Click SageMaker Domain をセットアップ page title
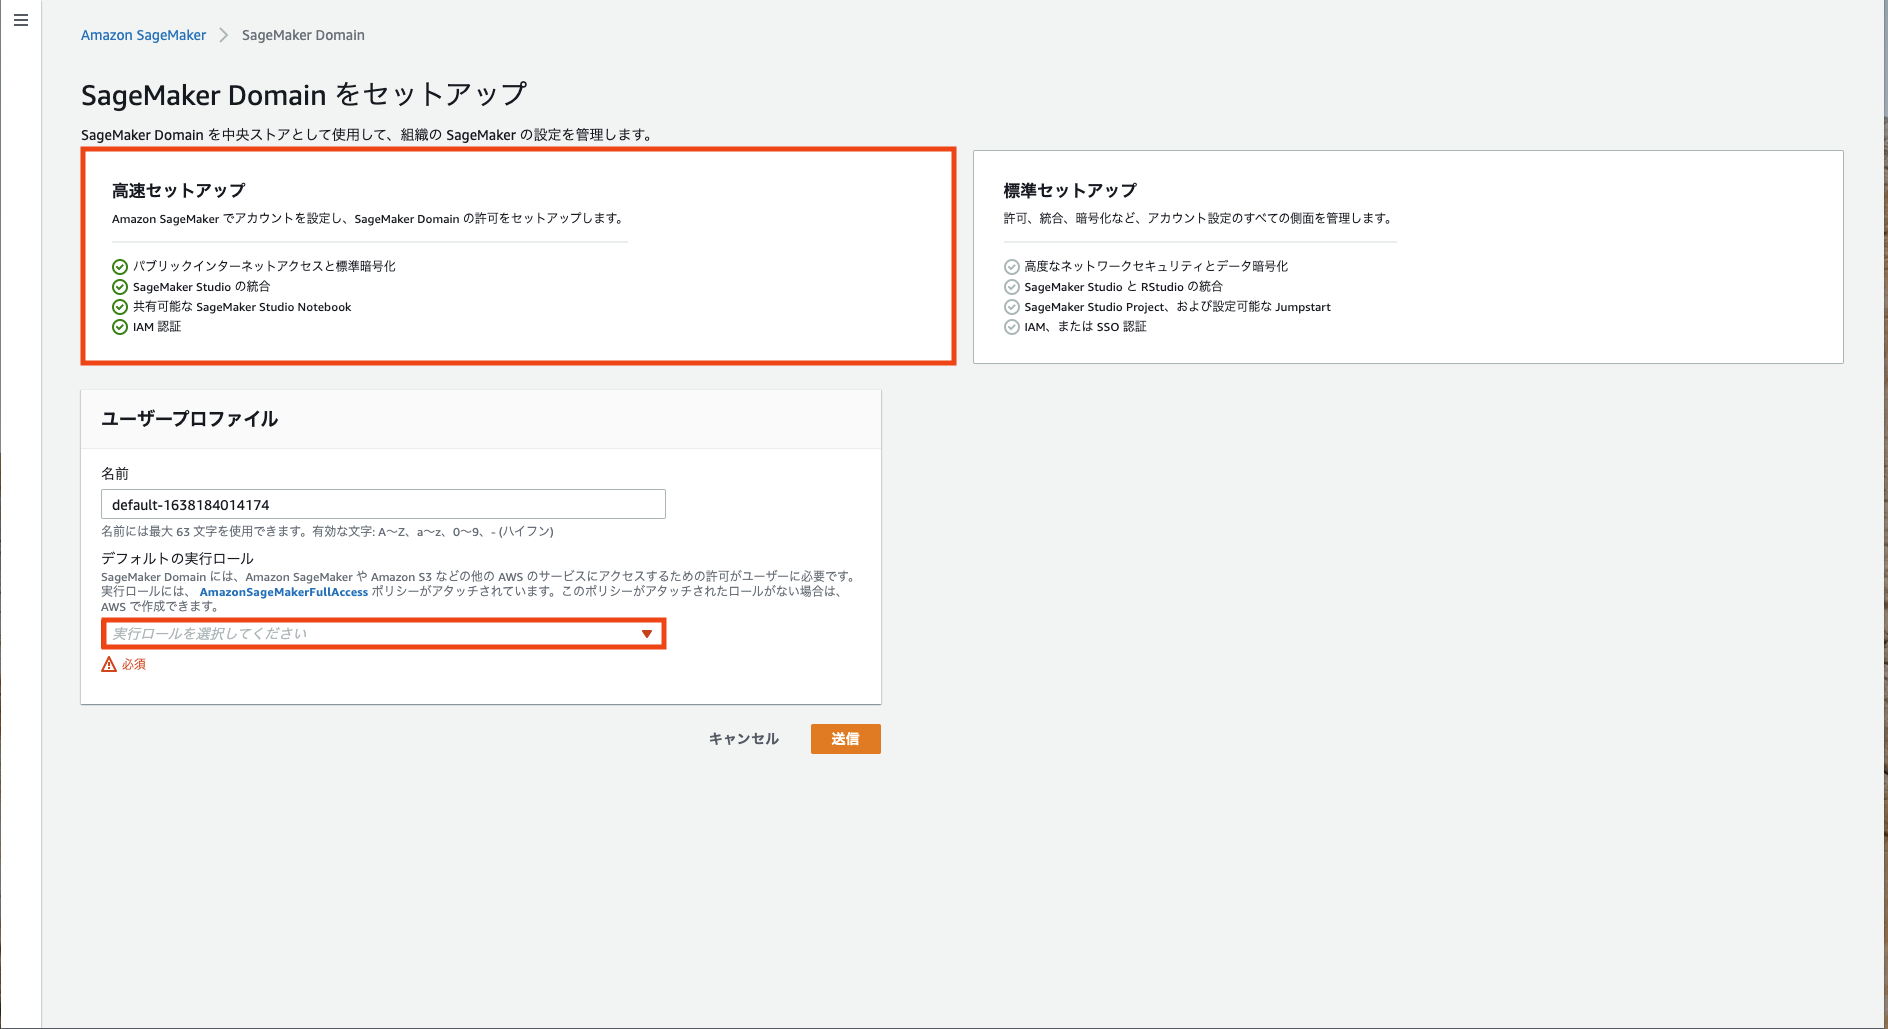1888x1029 pixels. point(304,95)
